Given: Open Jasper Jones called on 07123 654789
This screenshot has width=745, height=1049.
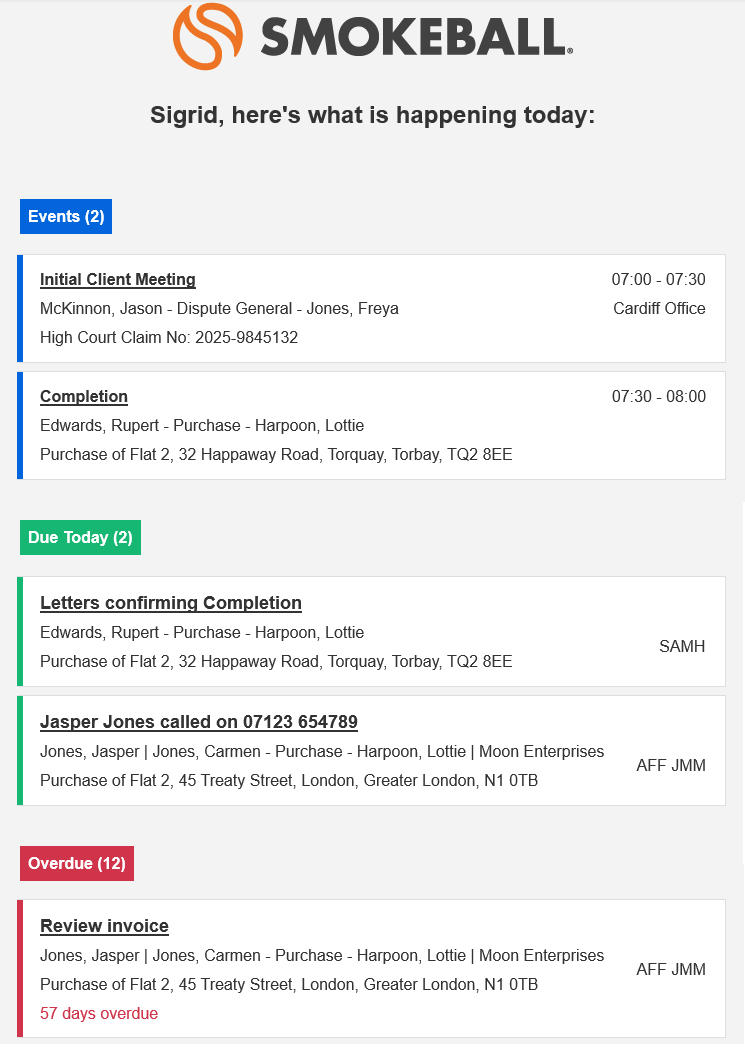Looking at the screenshot, I should [199, 722].
